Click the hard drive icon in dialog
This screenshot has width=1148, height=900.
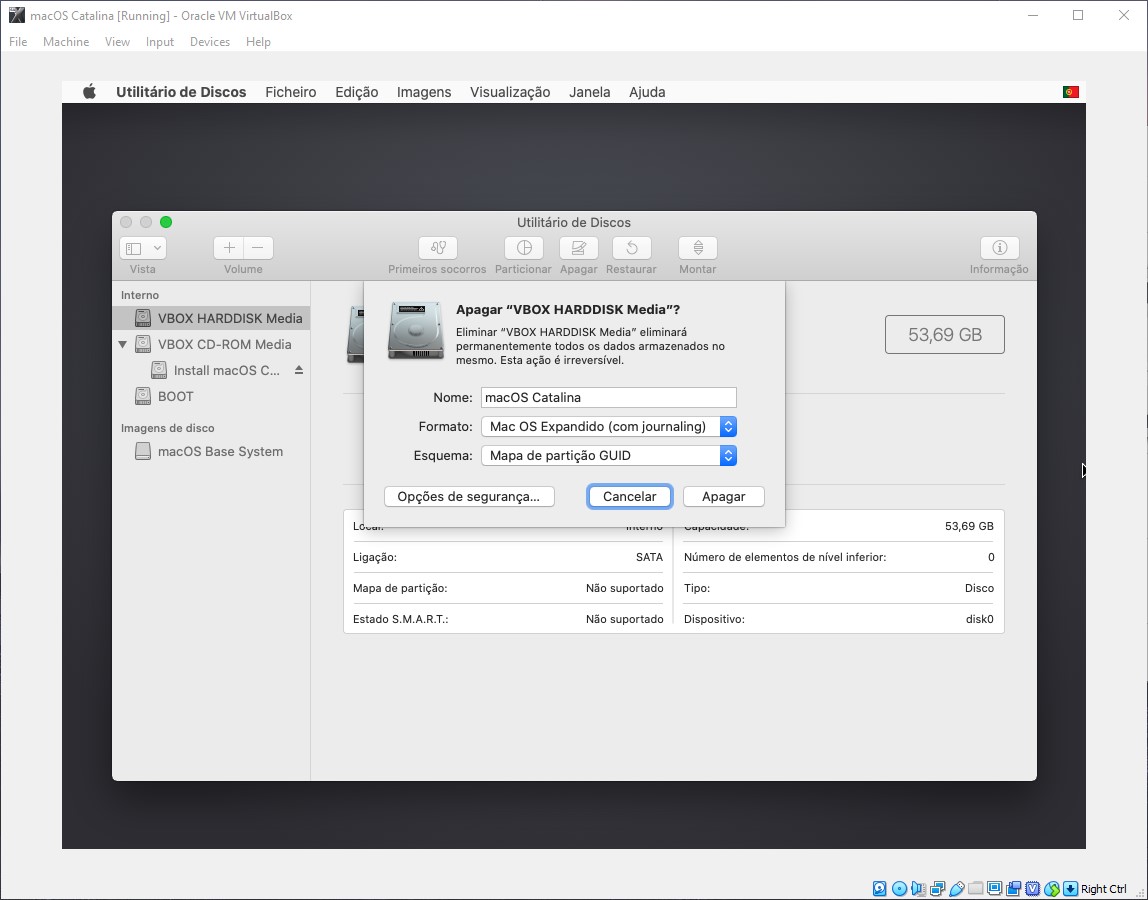pos(416,330)
